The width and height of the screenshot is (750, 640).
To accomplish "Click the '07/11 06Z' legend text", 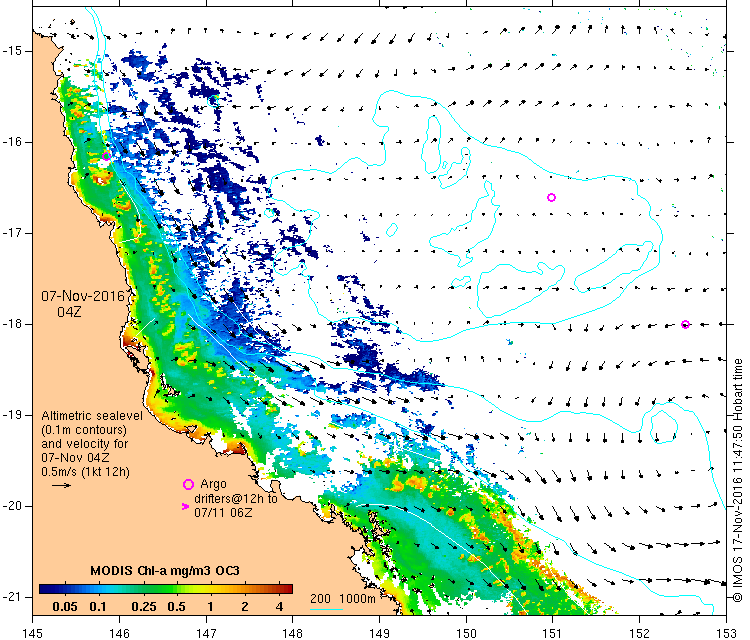I will [x=223, y=512].
